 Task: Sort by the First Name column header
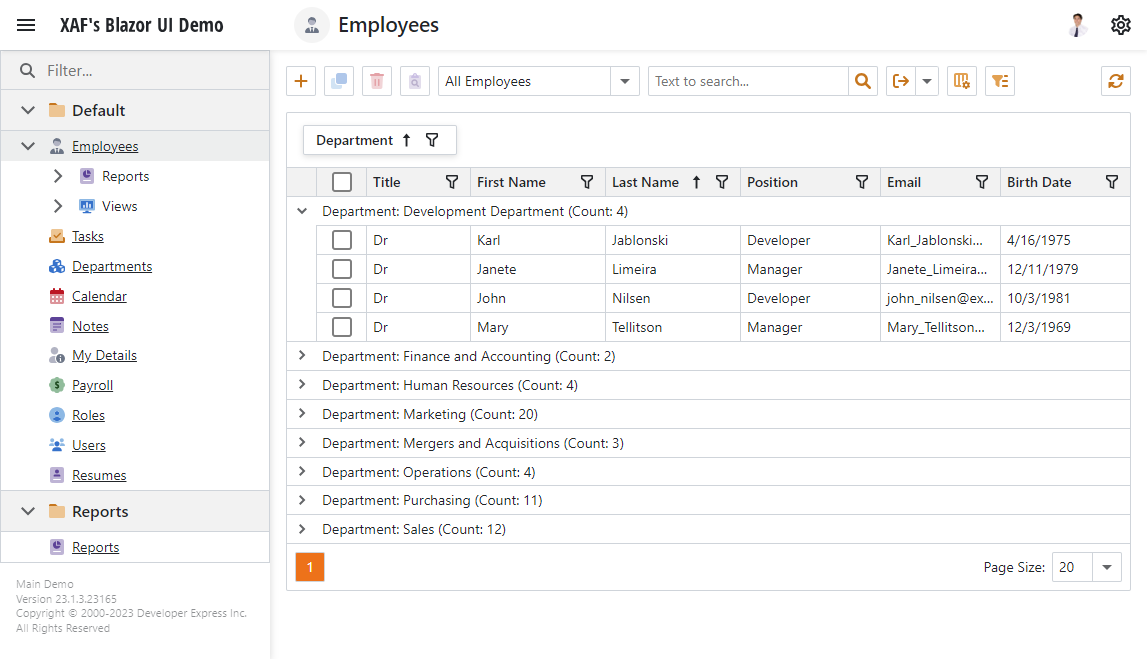511,182
